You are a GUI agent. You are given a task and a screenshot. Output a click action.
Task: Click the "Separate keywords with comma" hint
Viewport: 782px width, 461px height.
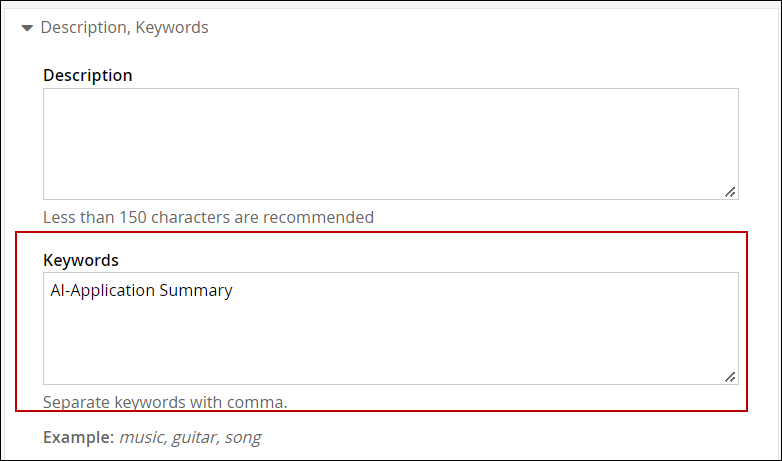coord(165,403)
